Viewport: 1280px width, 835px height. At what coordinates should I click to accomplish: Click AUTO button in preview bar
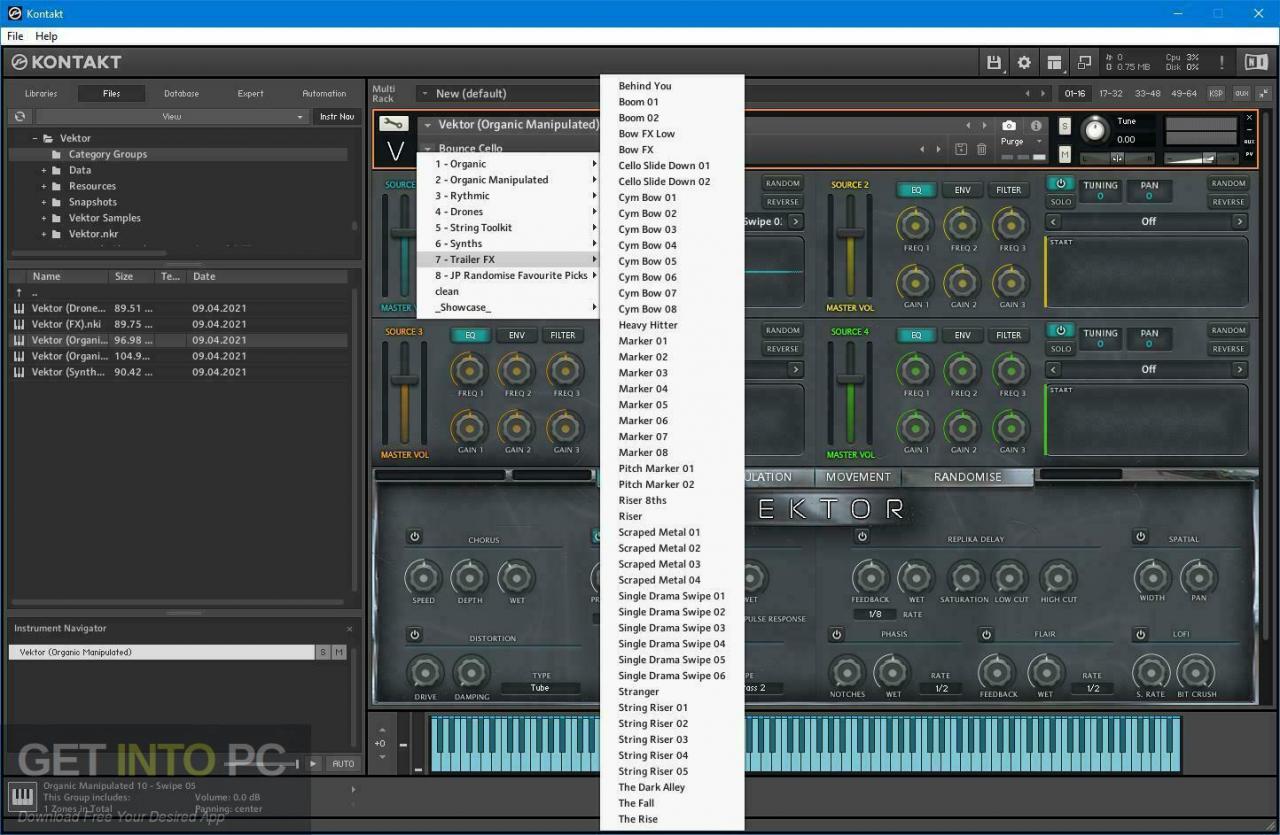point(343,763)
